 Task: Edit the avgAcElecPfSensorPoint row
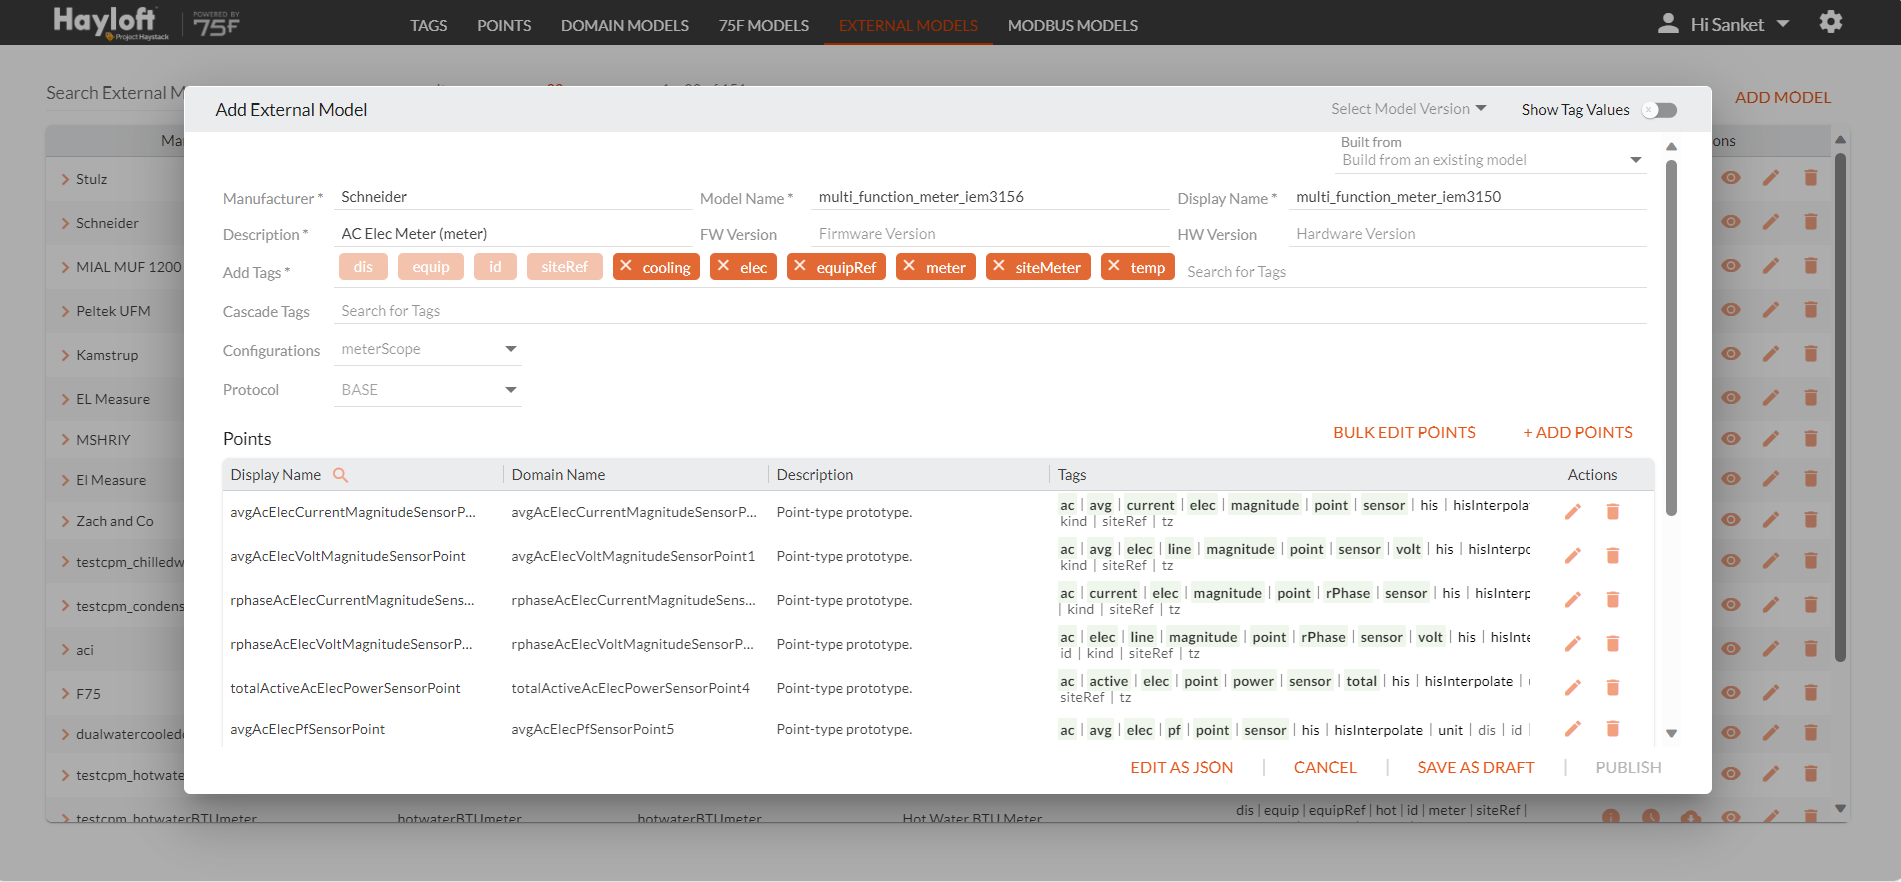pos(1573,729)
